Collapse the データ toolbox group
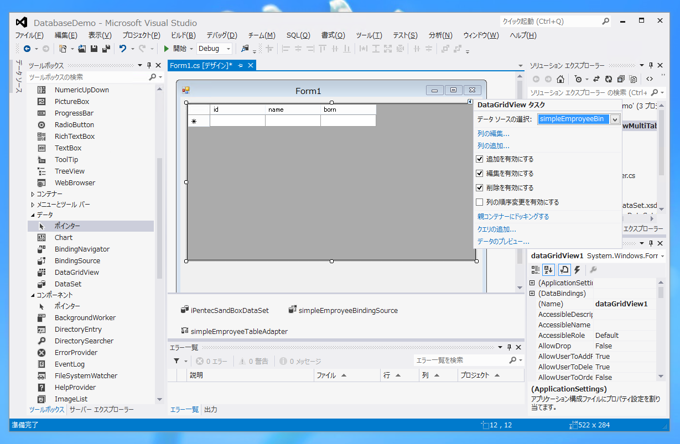Screen dimensions: 680x444 coord(33,215)
